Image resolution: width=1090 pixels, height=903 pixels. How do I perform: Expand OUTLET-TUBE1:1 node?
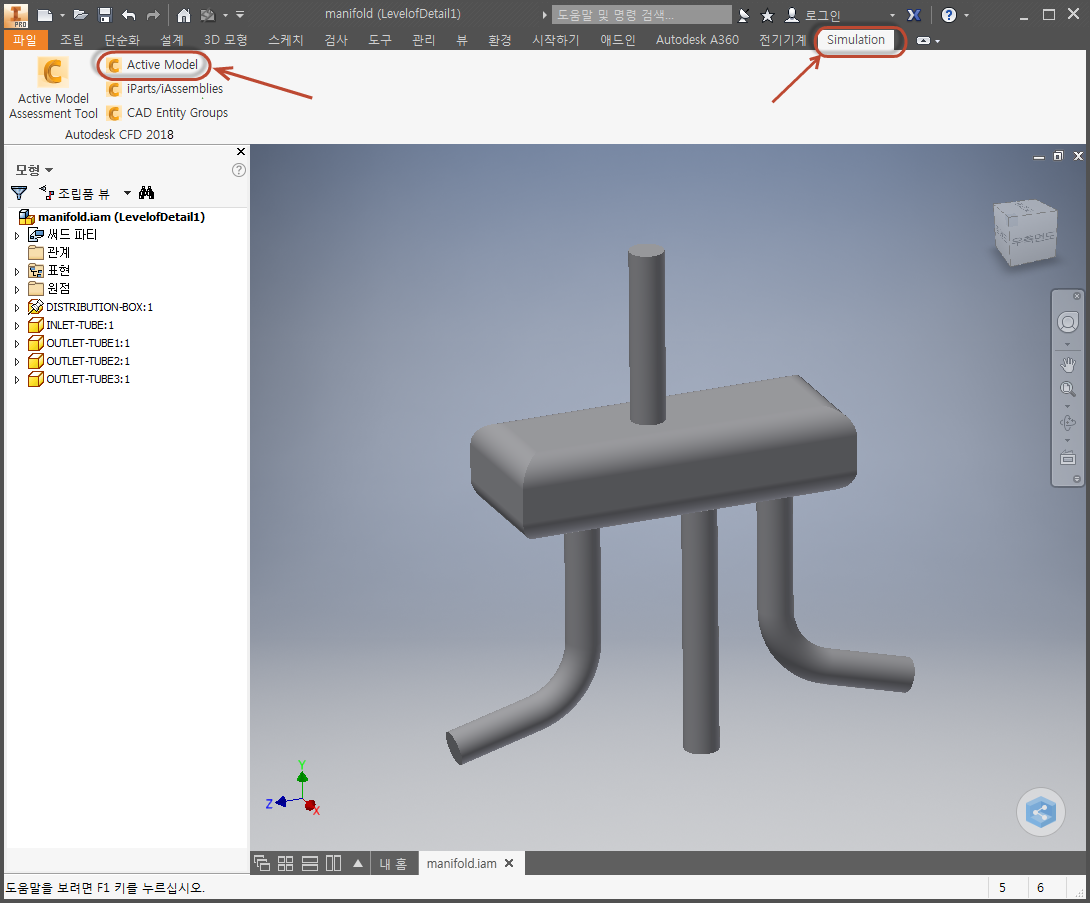coord(17,343)
